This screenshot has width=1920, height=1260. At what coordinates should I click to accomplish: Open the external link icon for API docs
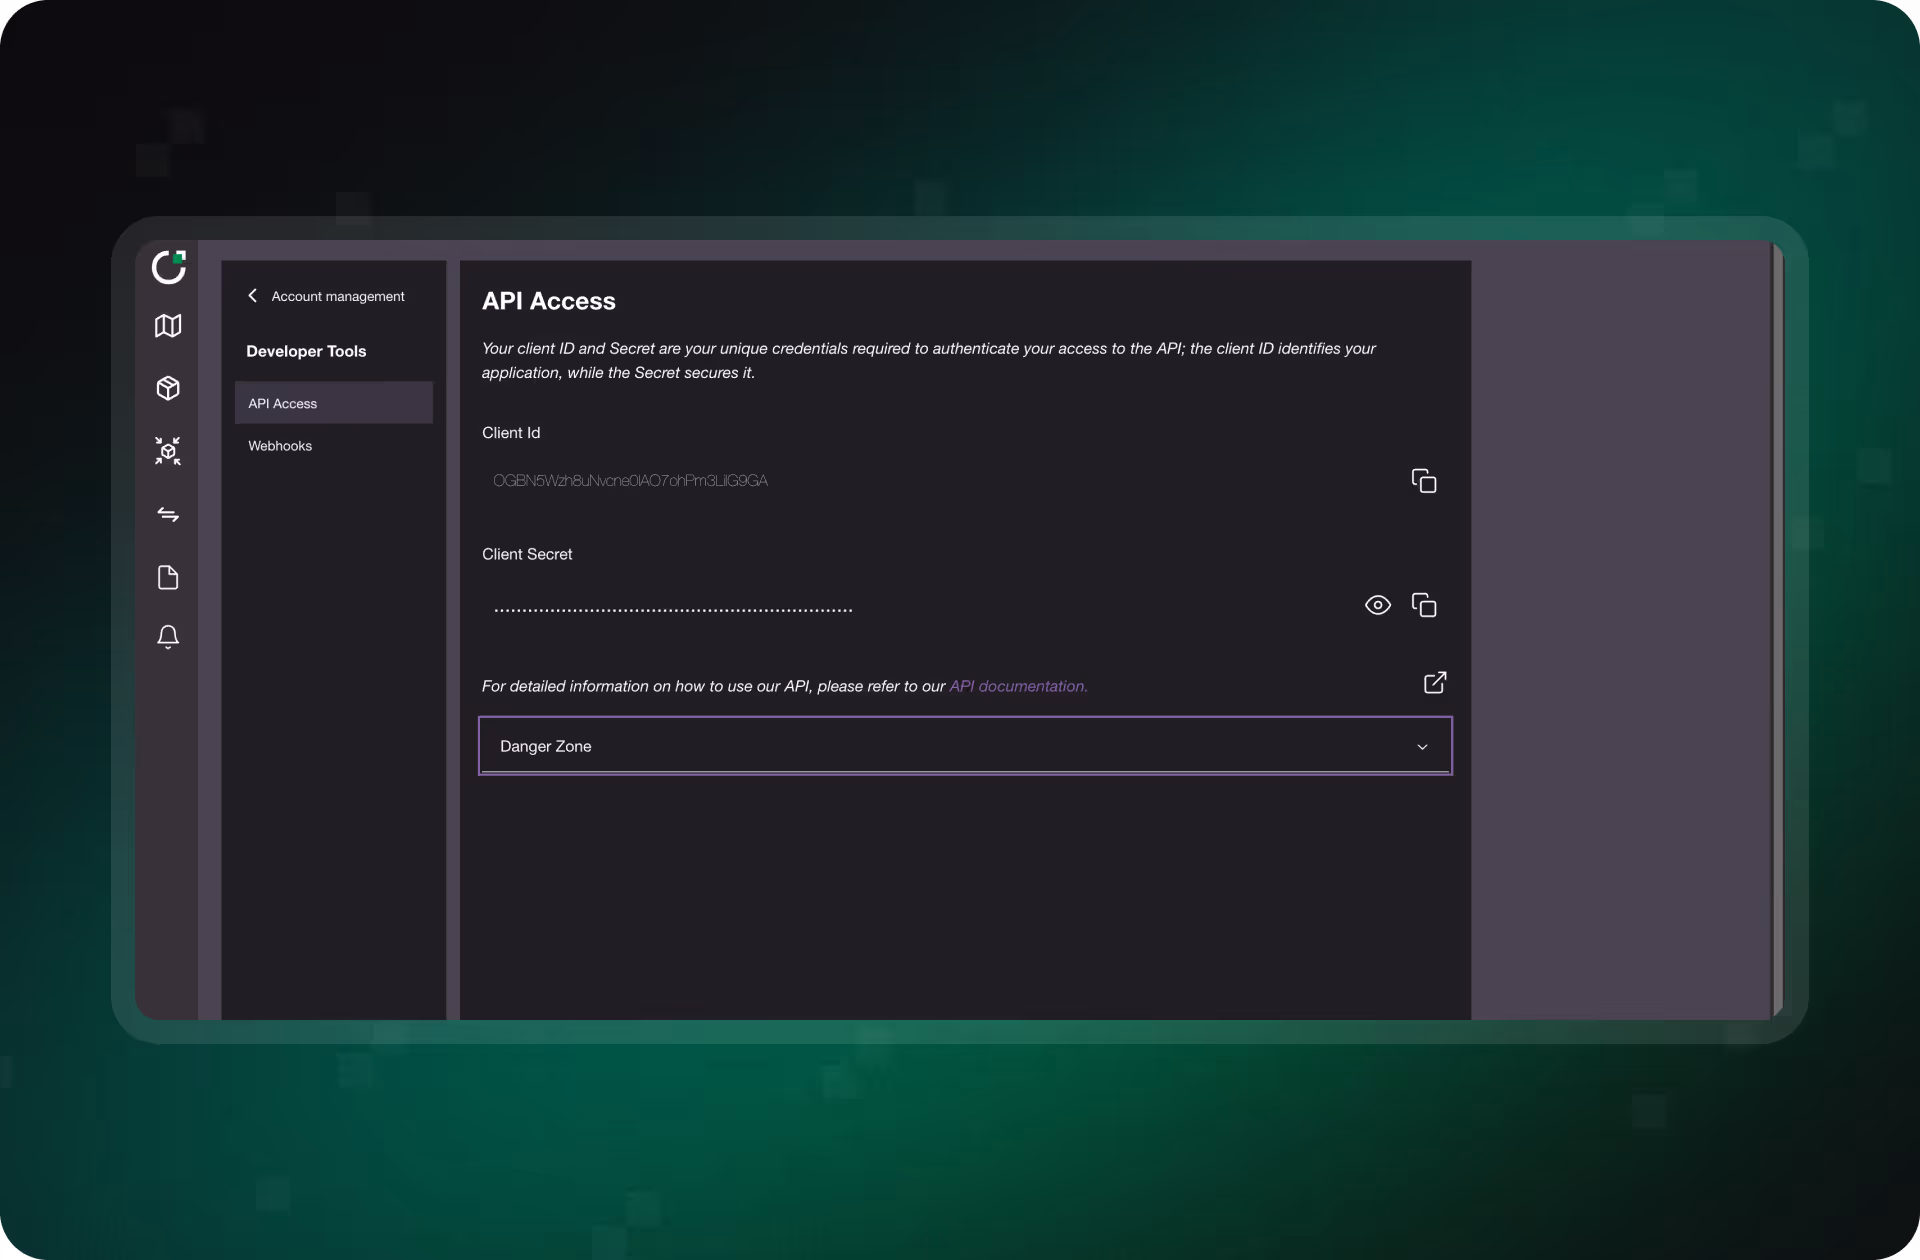(1435, 682)
